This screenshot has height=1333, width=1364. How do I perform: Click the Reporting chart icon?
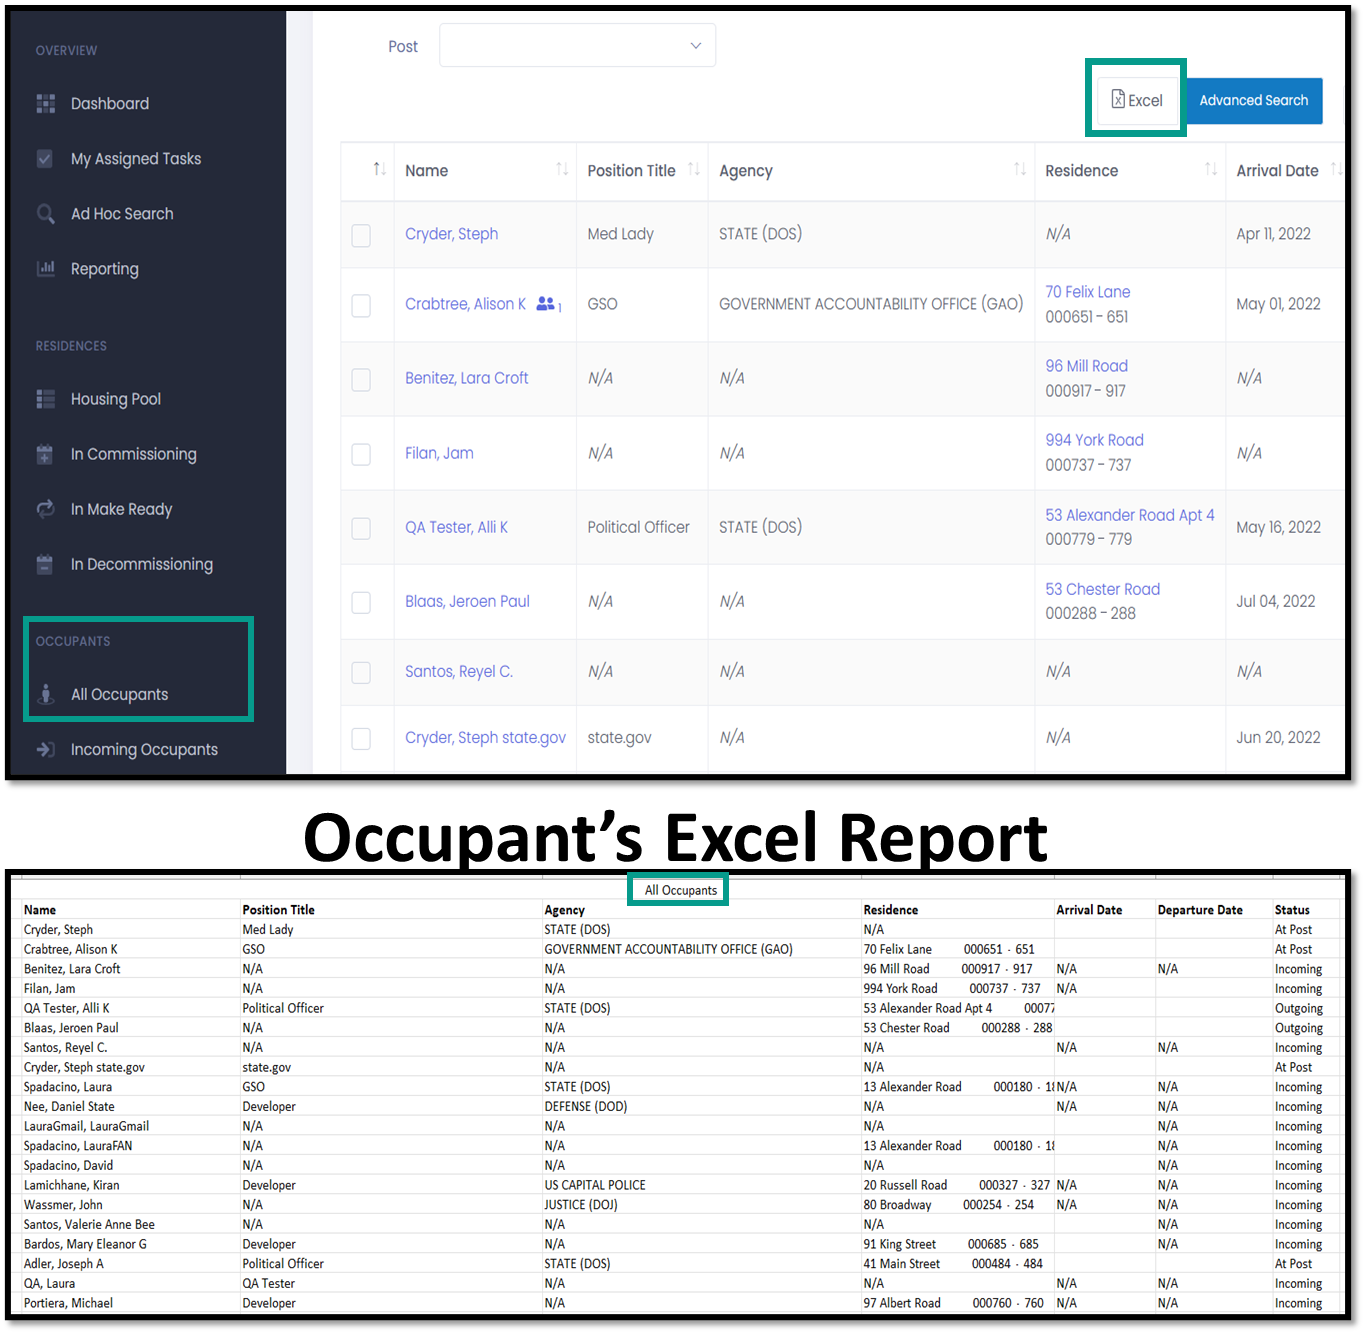(45, 268)
